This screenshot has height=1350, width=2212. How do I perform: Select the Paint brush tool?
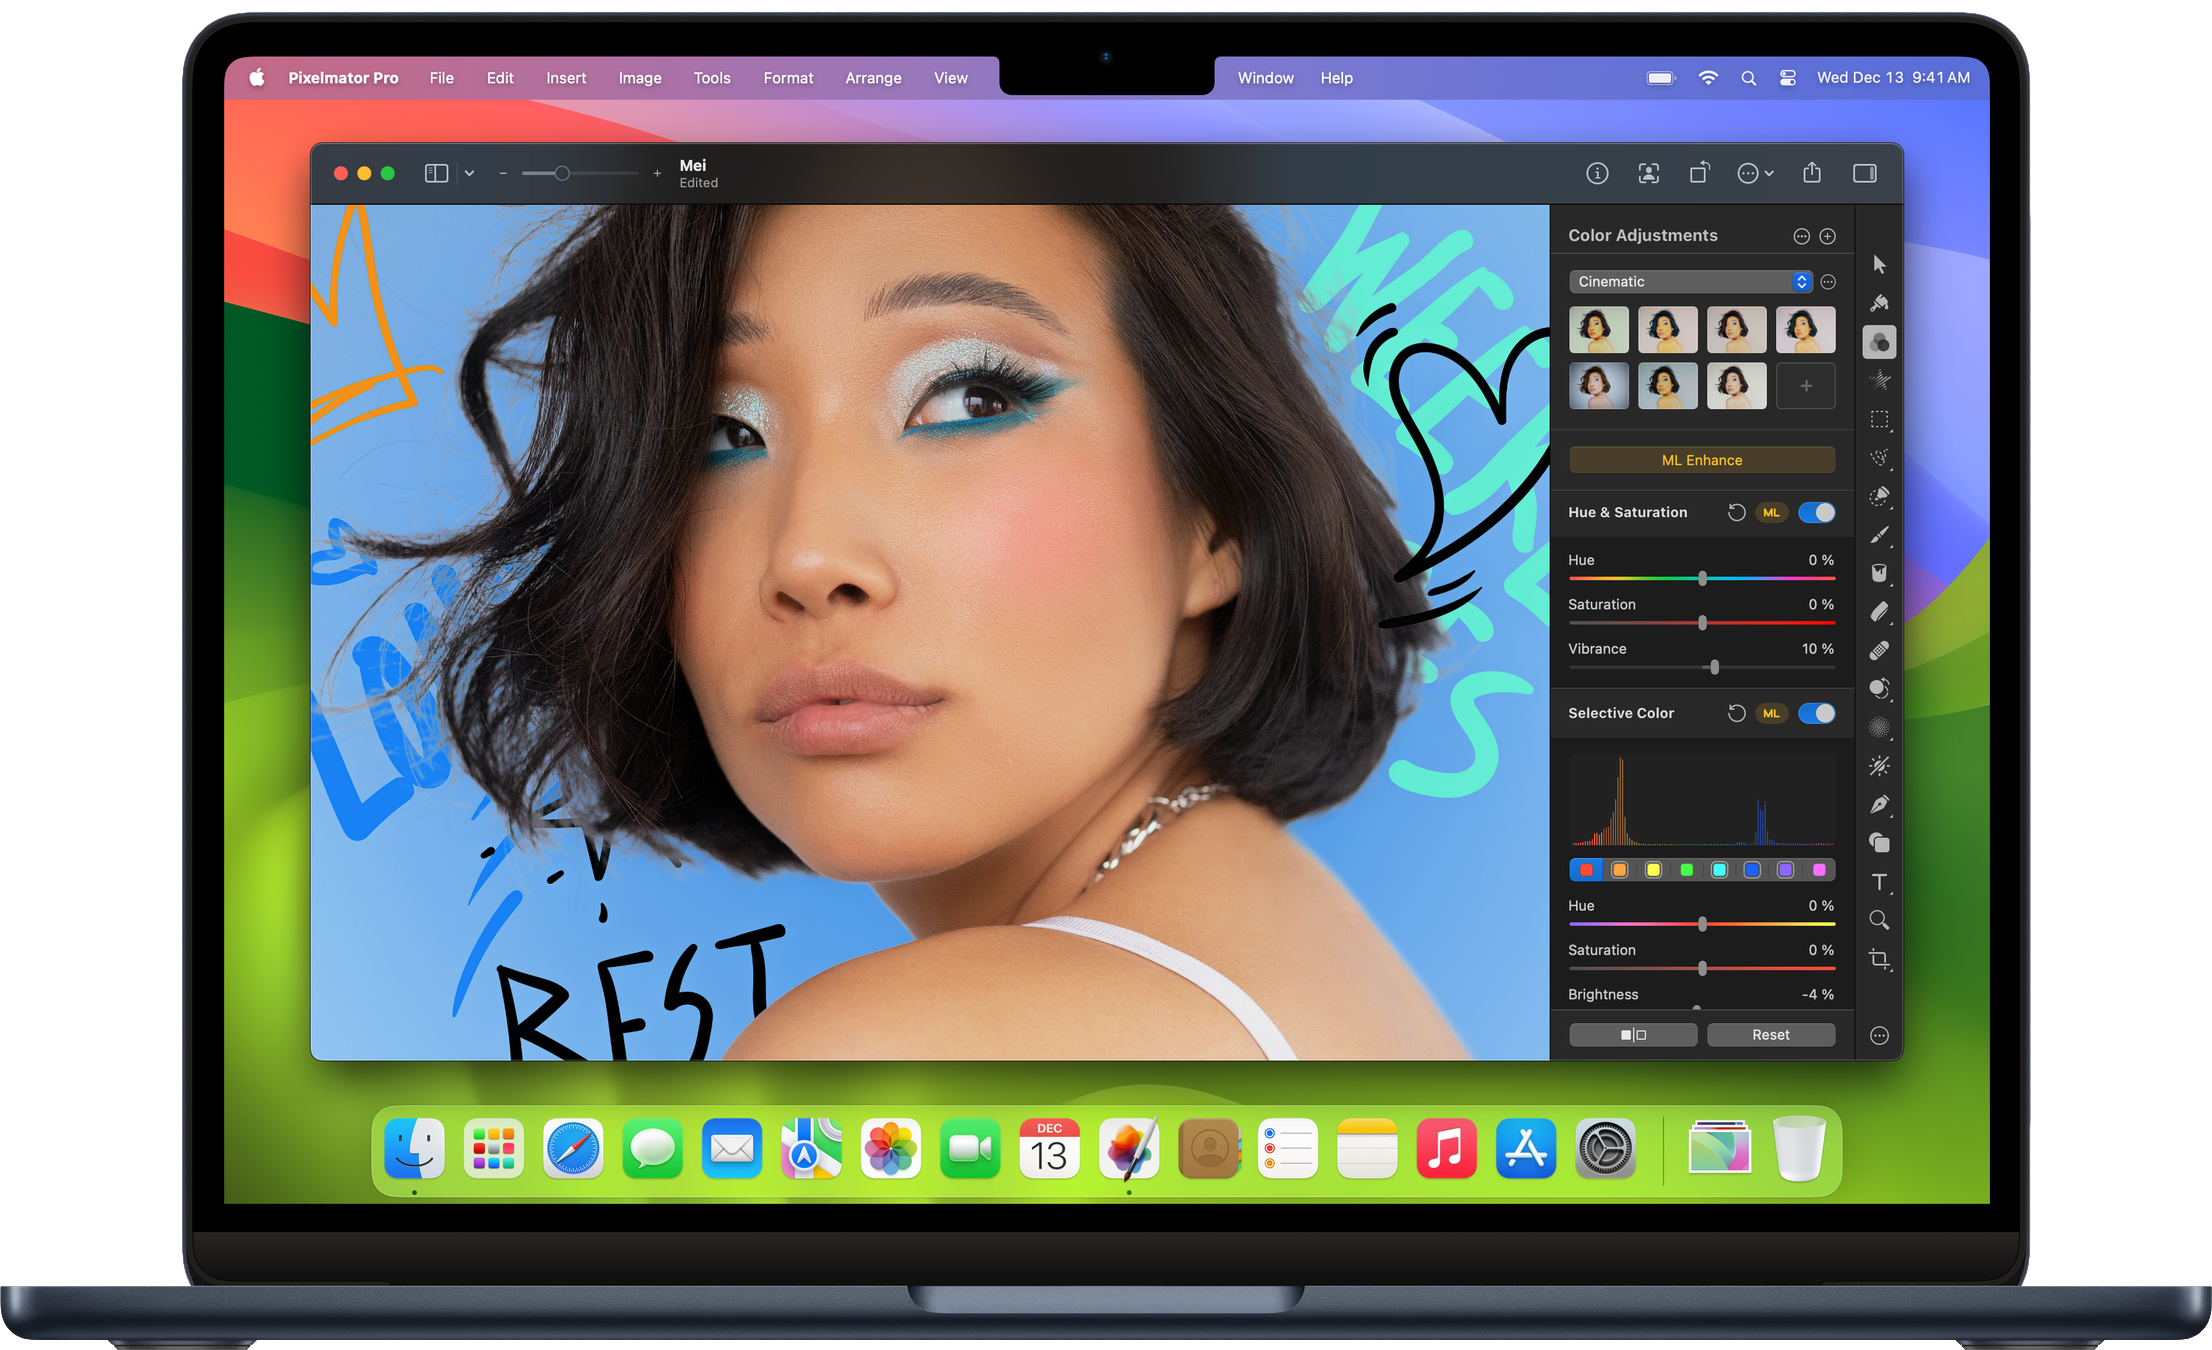[x=1879, y=535]
